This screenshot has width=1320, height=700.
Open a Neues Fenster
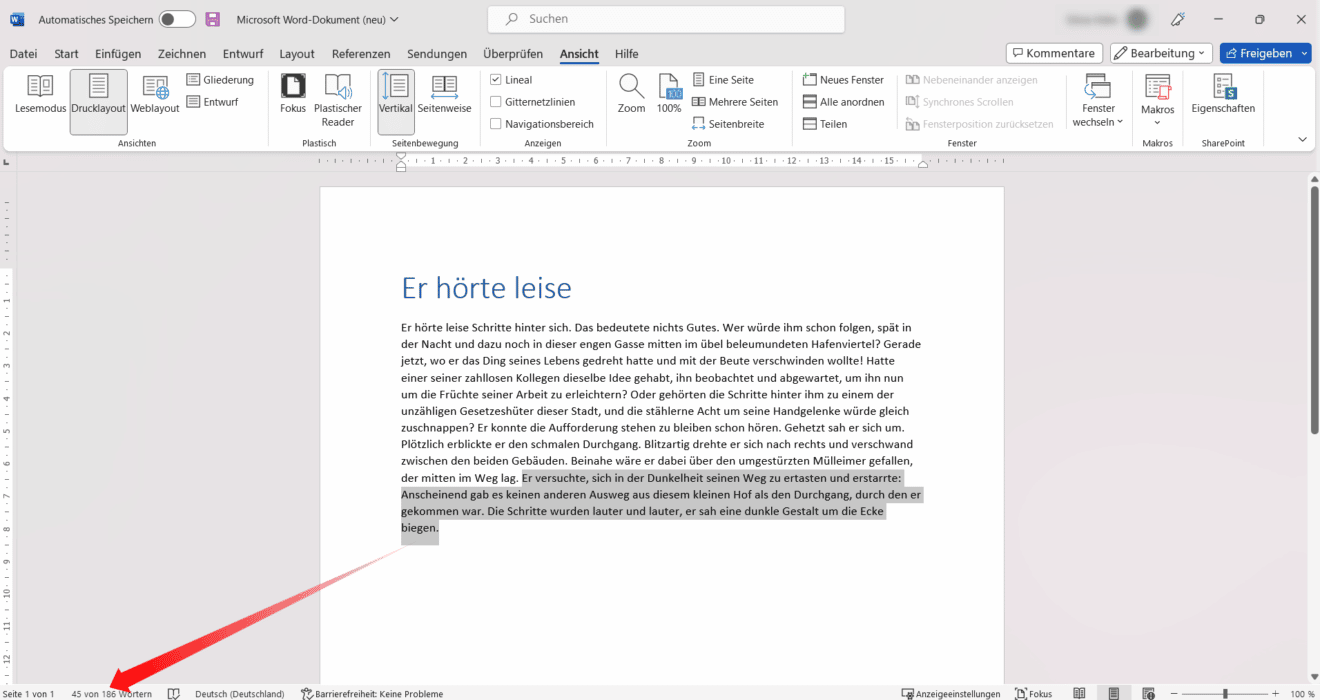[x=843, y=79]
